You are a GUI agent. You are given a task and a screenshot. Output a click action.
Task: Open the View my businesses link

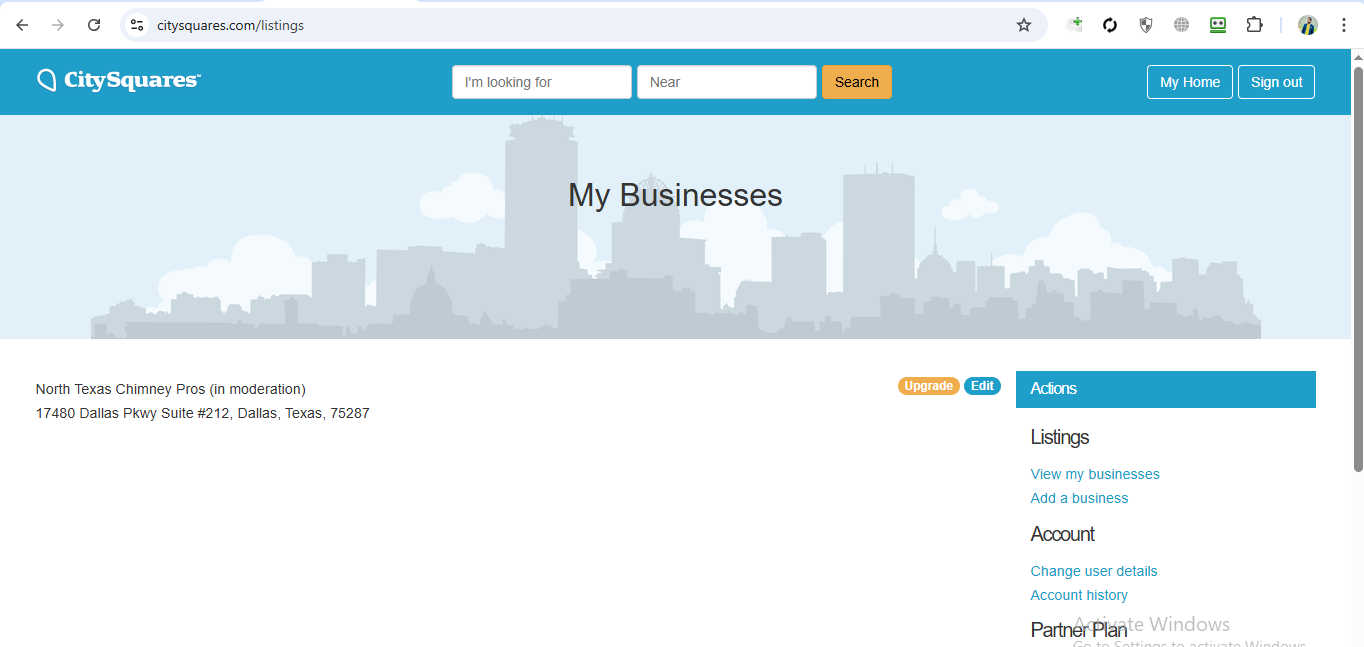pos(1095,474)
